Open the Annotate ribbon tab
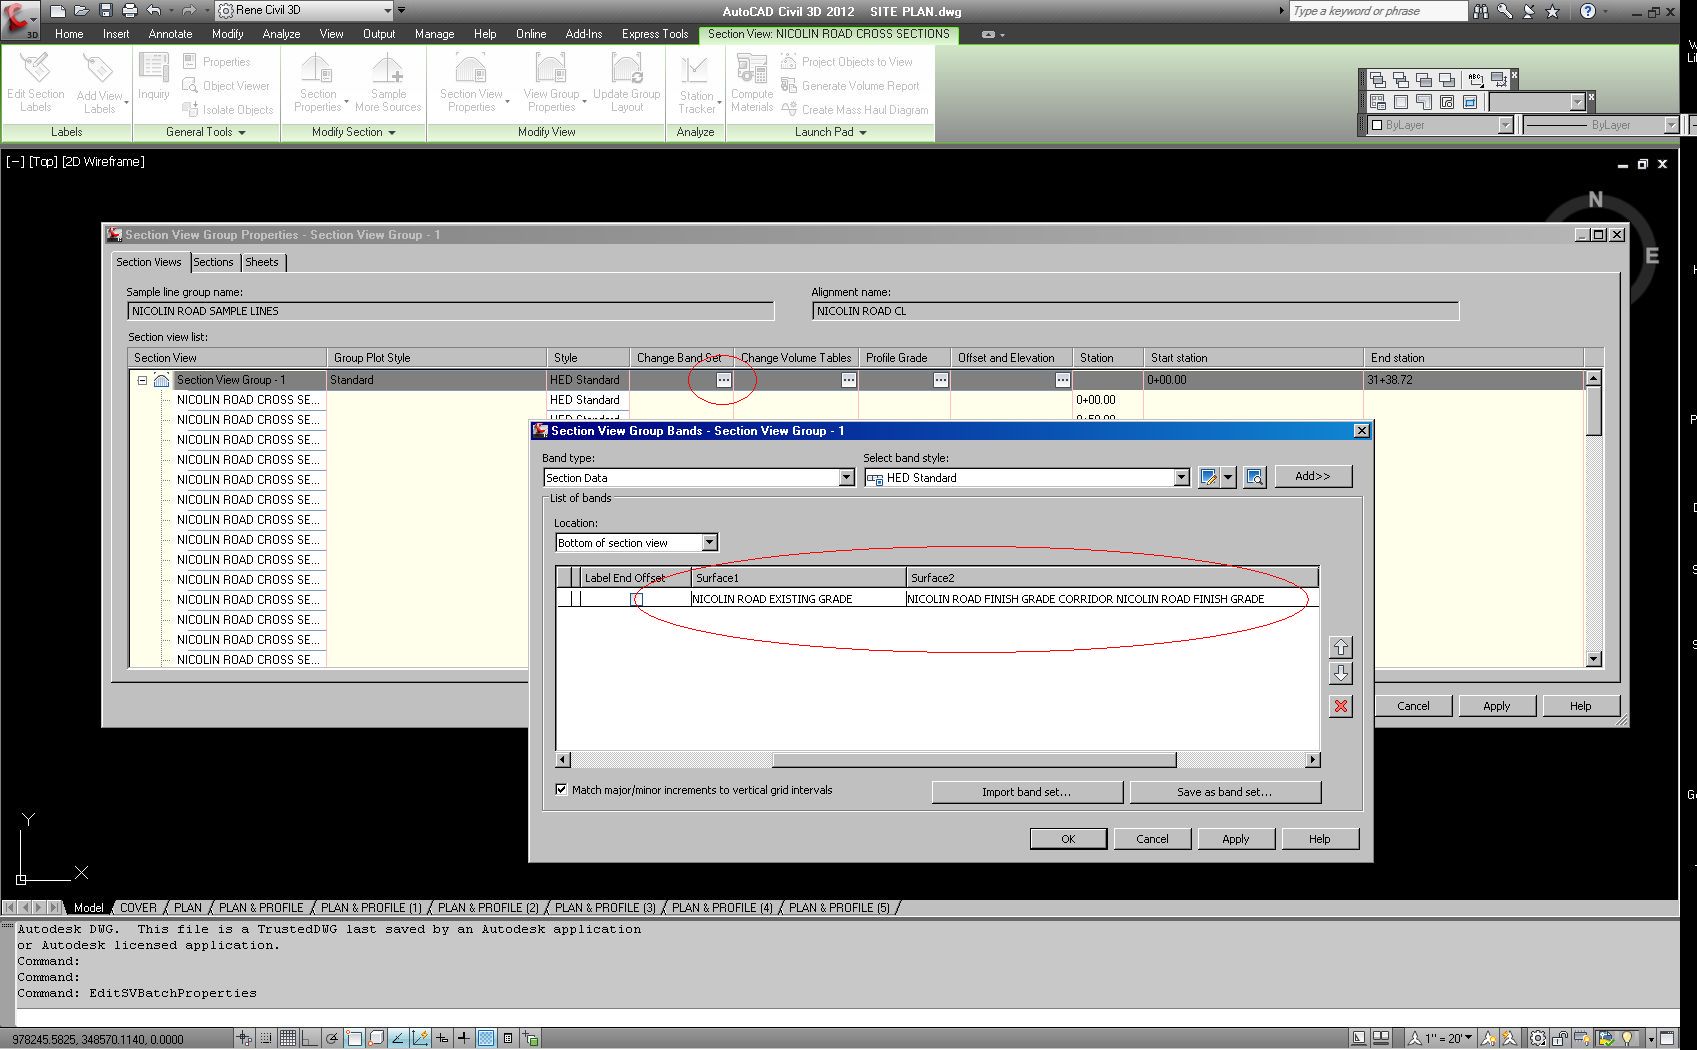Viewport: 1697px width, 1050px height. [170, 34]
